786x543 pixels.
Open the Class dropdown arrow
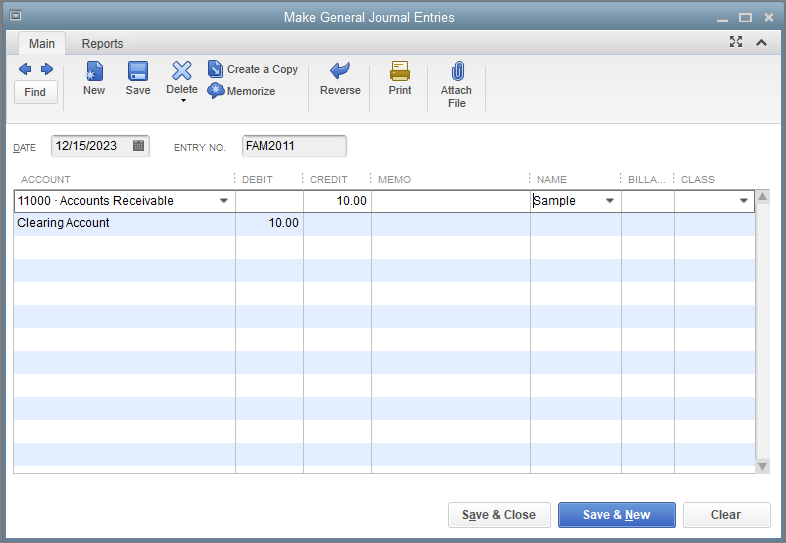point(744,201)
